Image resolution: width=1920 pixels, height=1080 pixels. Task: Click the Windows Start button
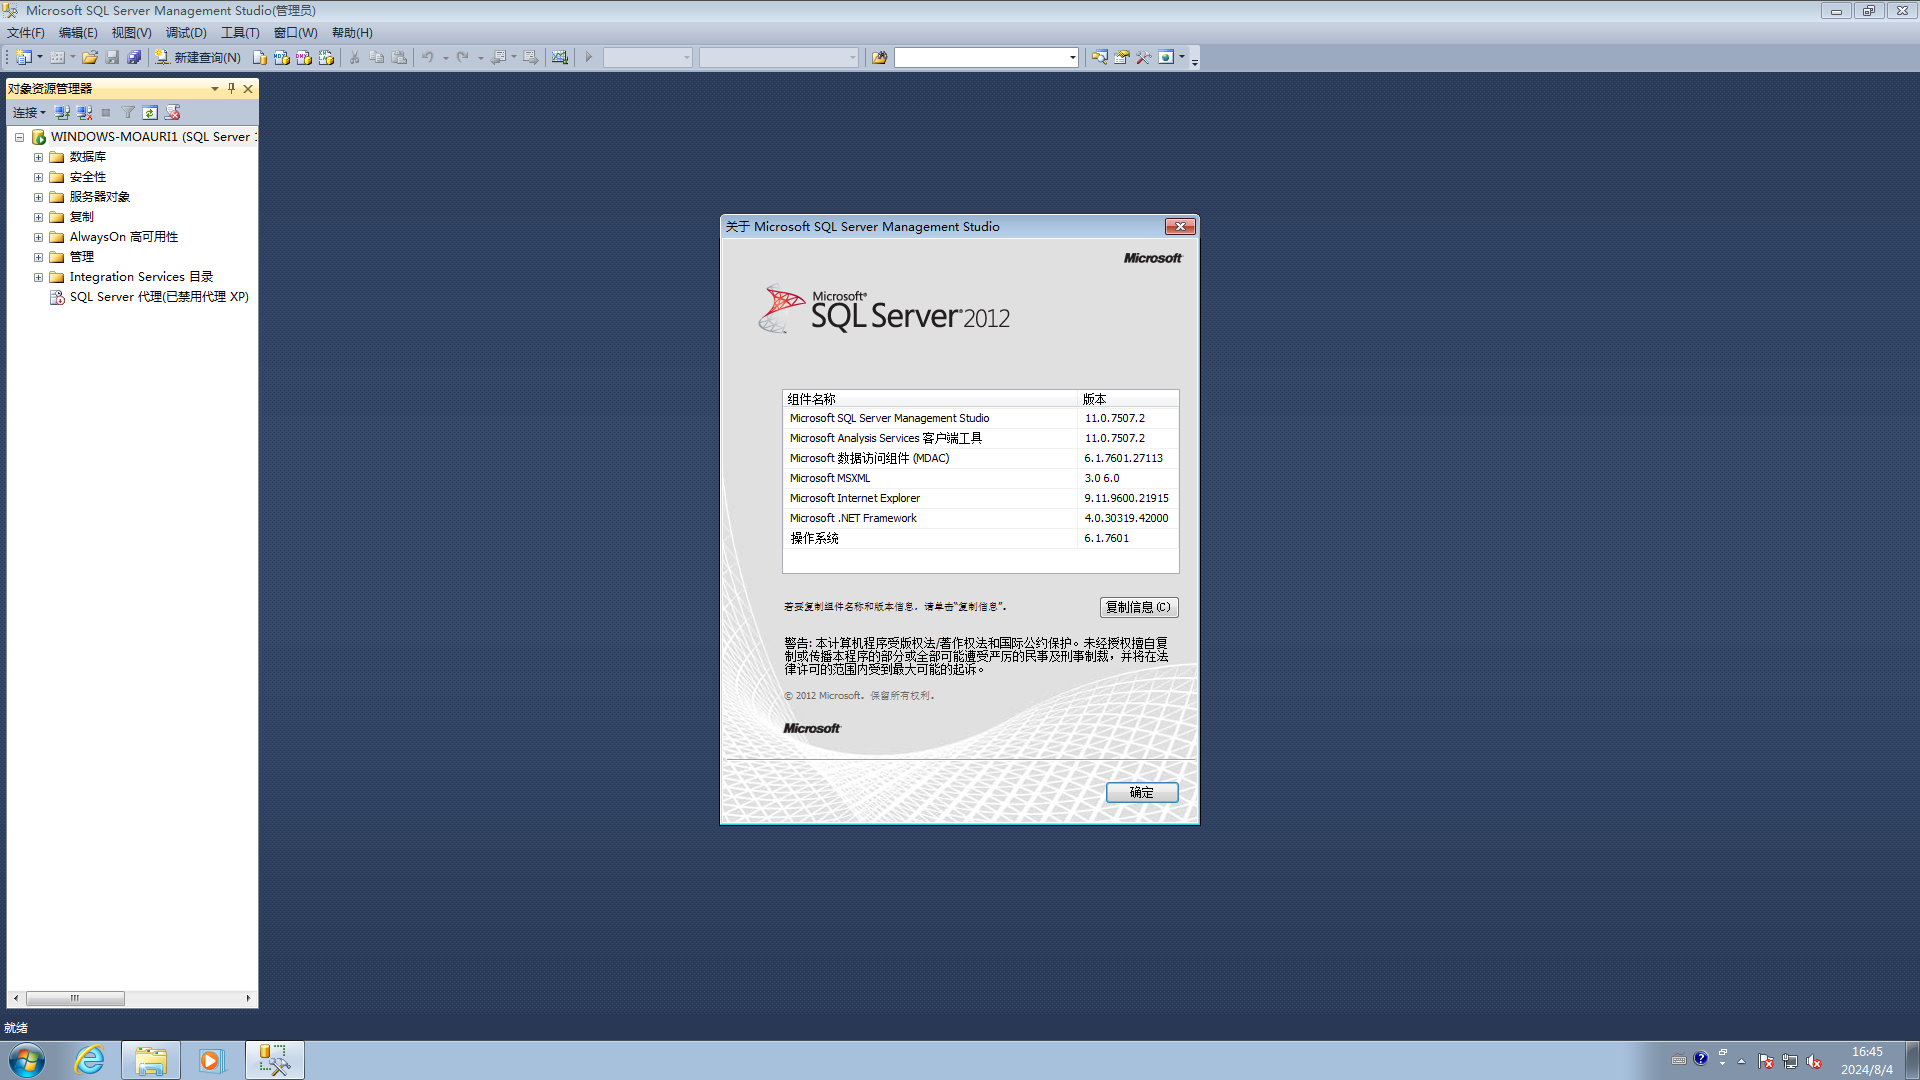pyautogui.click(x=27, y=1060)
